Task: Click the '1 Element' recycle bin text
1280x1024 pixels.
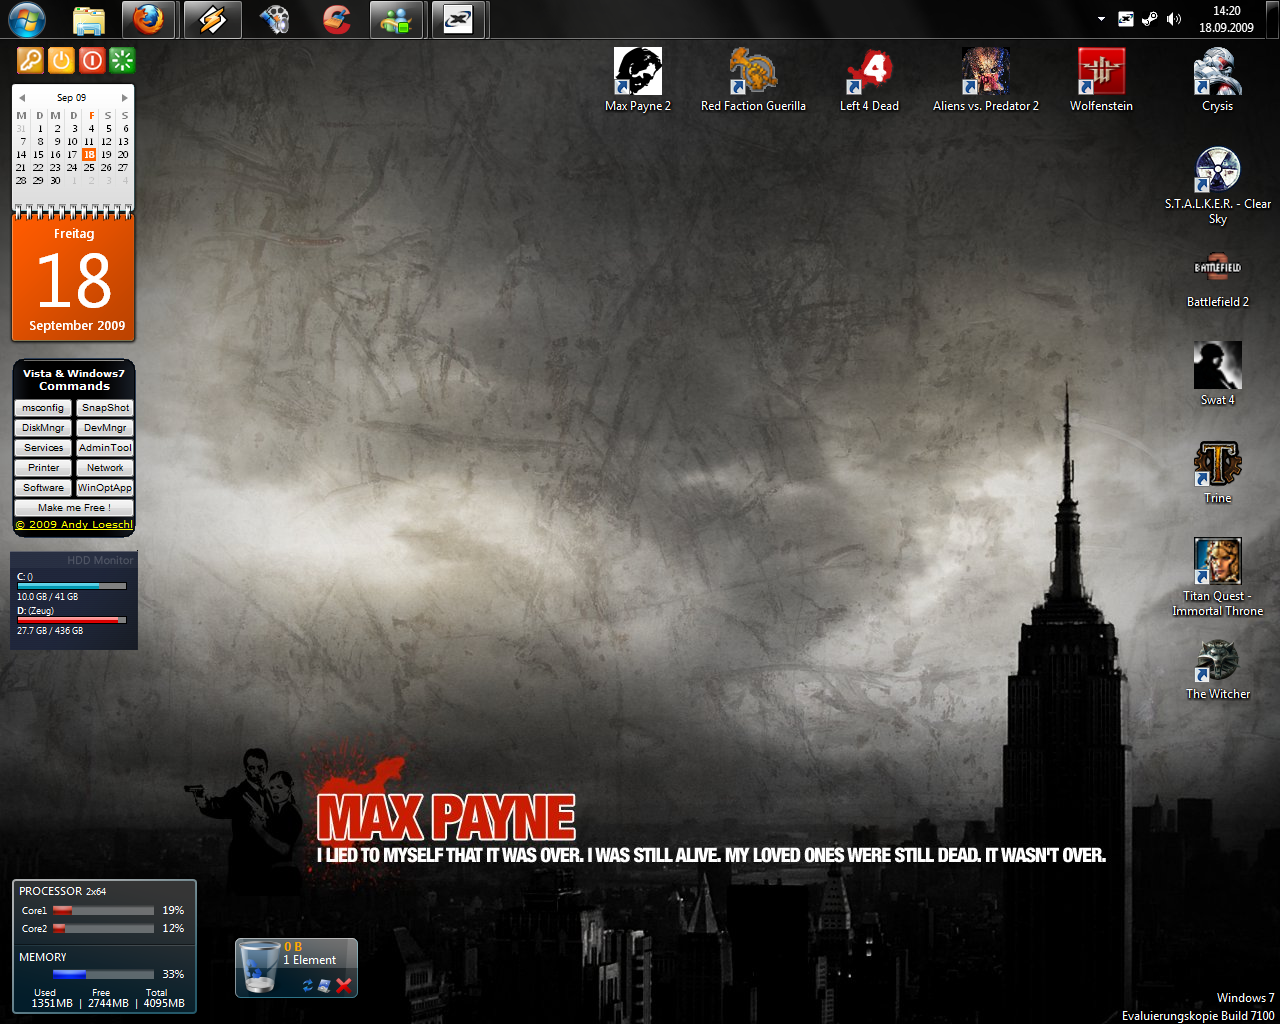Action: (x=309, y=960)
